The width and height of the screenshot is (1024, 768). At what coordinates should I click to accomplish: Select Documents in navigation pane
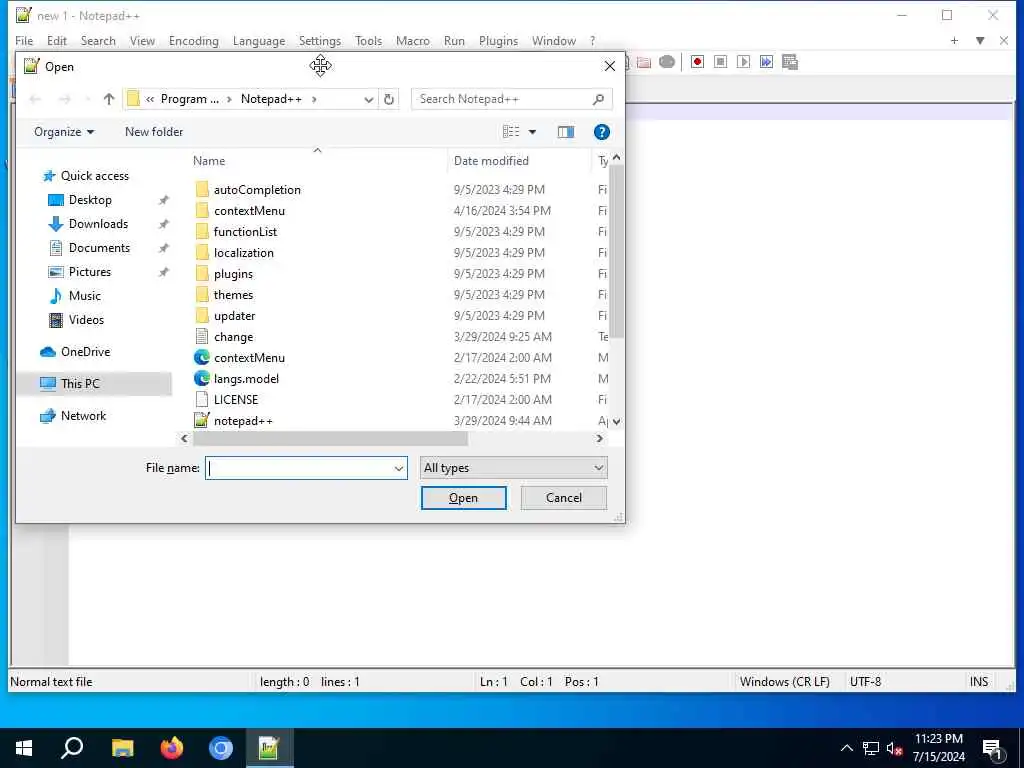pyautogui.click(x=99, y=248)
